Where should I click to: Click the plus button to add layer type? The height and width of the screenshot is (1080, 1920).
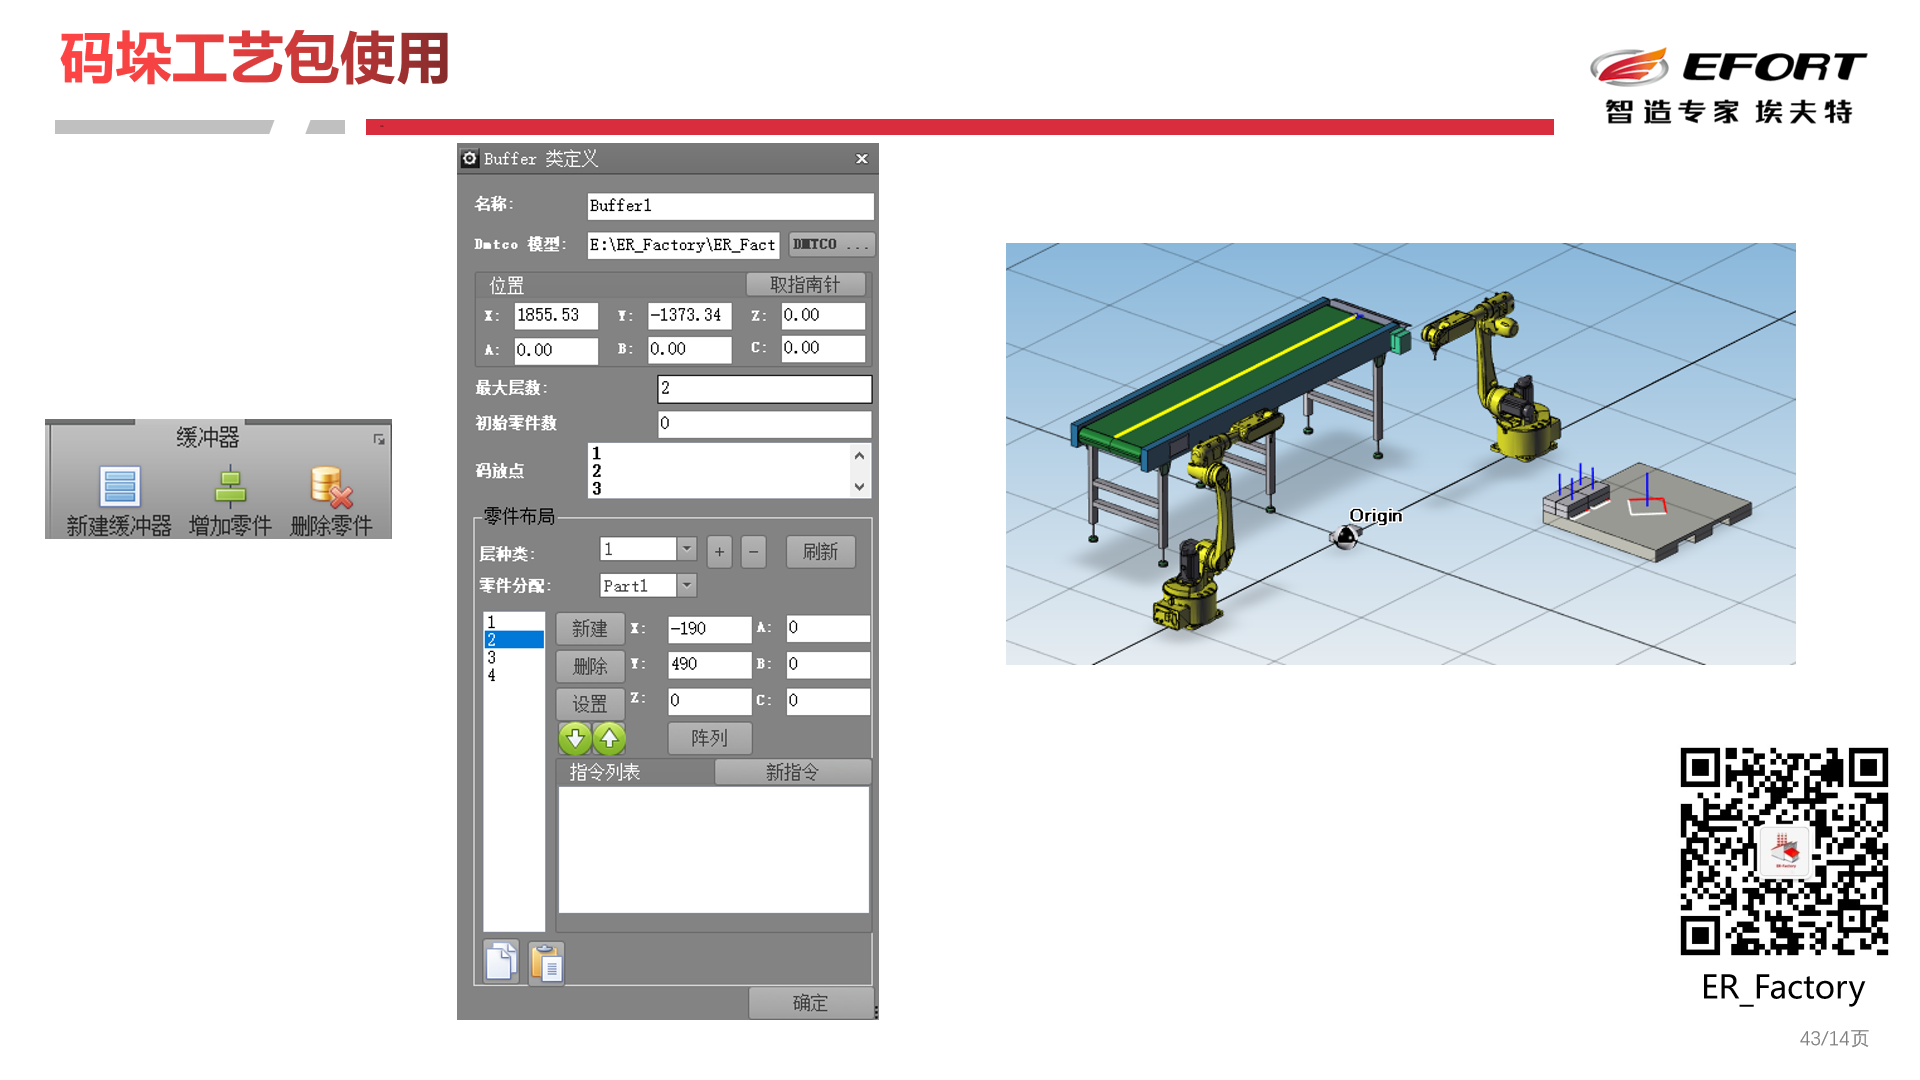tap(719, 552)
